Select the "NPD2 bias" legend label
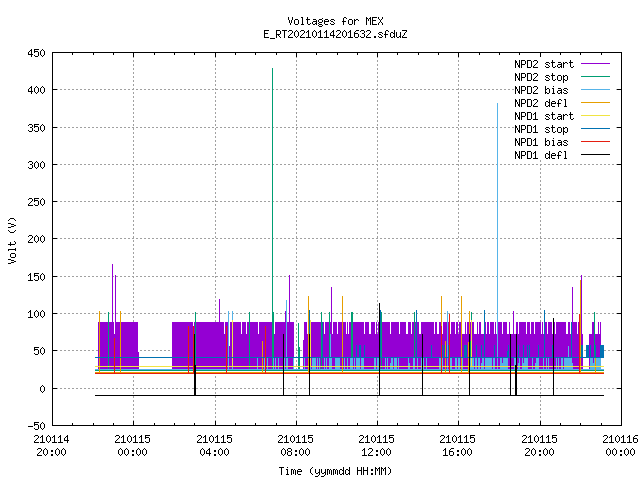The height and width of the screenshot is (480, 640). click(541, 90)
